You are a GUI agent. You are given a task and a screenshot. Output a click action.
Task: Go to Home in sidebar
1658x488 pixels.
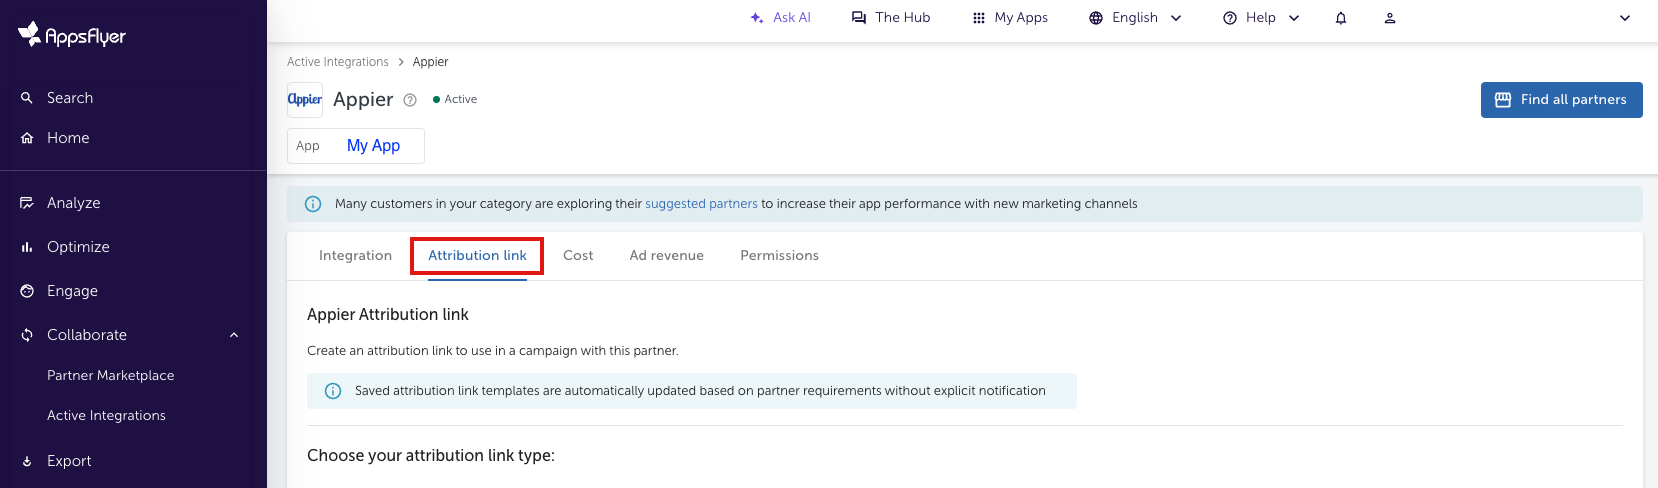click(x=68, y=138)
